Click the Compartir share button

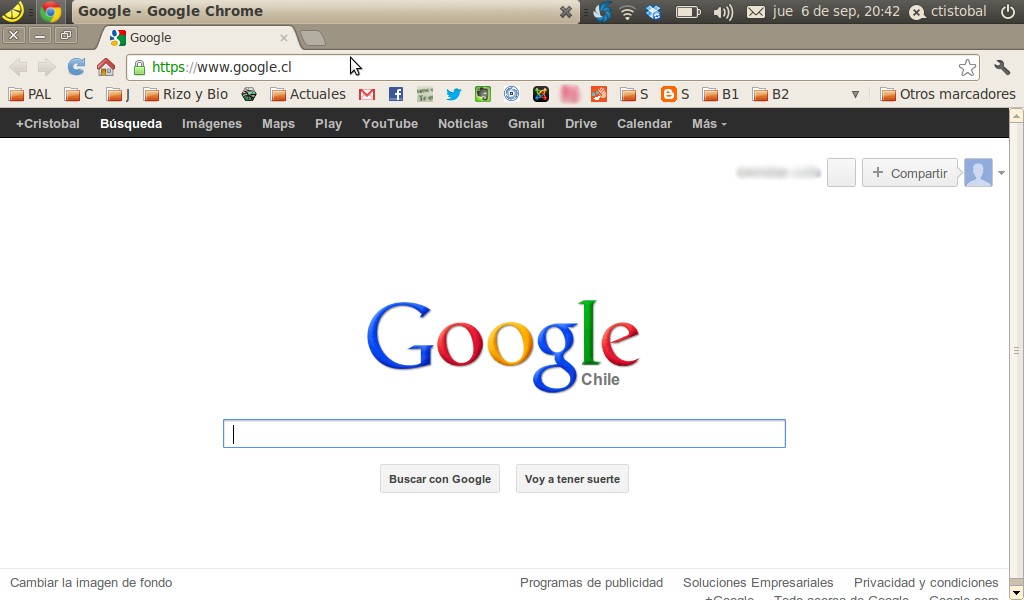point(910,173)
